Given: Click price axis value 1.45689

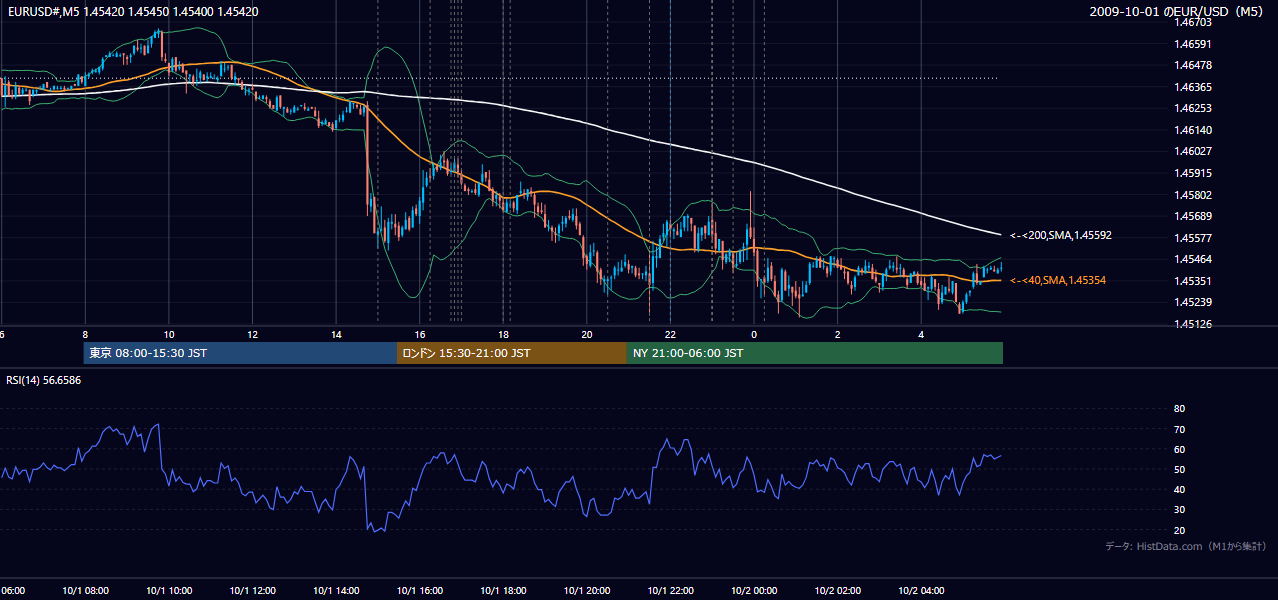Looking at the screenshot, I should pyautogui.click(x=1192, y=216).
